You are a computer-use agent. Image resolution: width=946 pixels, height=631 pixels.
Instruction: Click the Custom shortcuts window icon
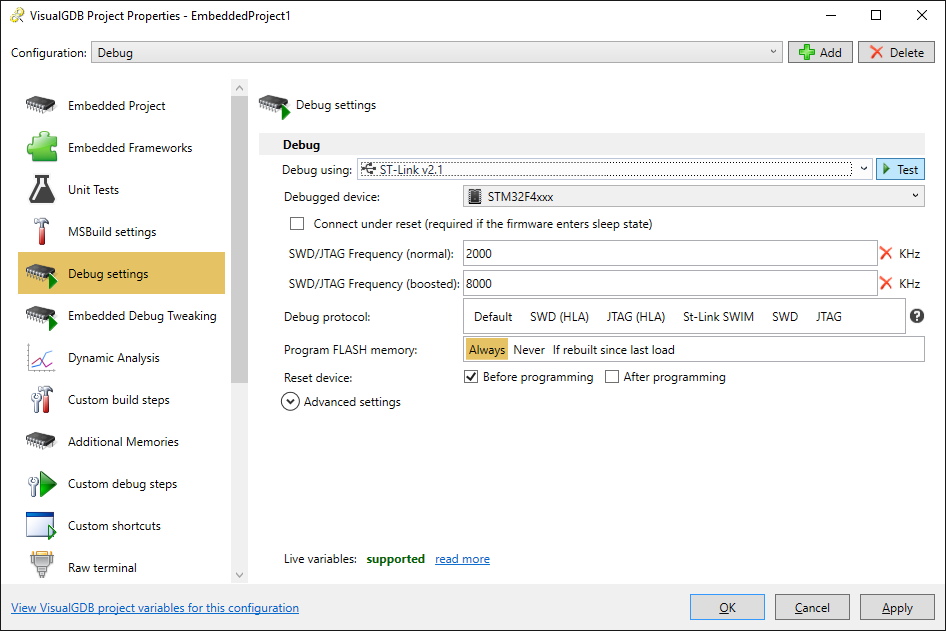click(41, 525)
